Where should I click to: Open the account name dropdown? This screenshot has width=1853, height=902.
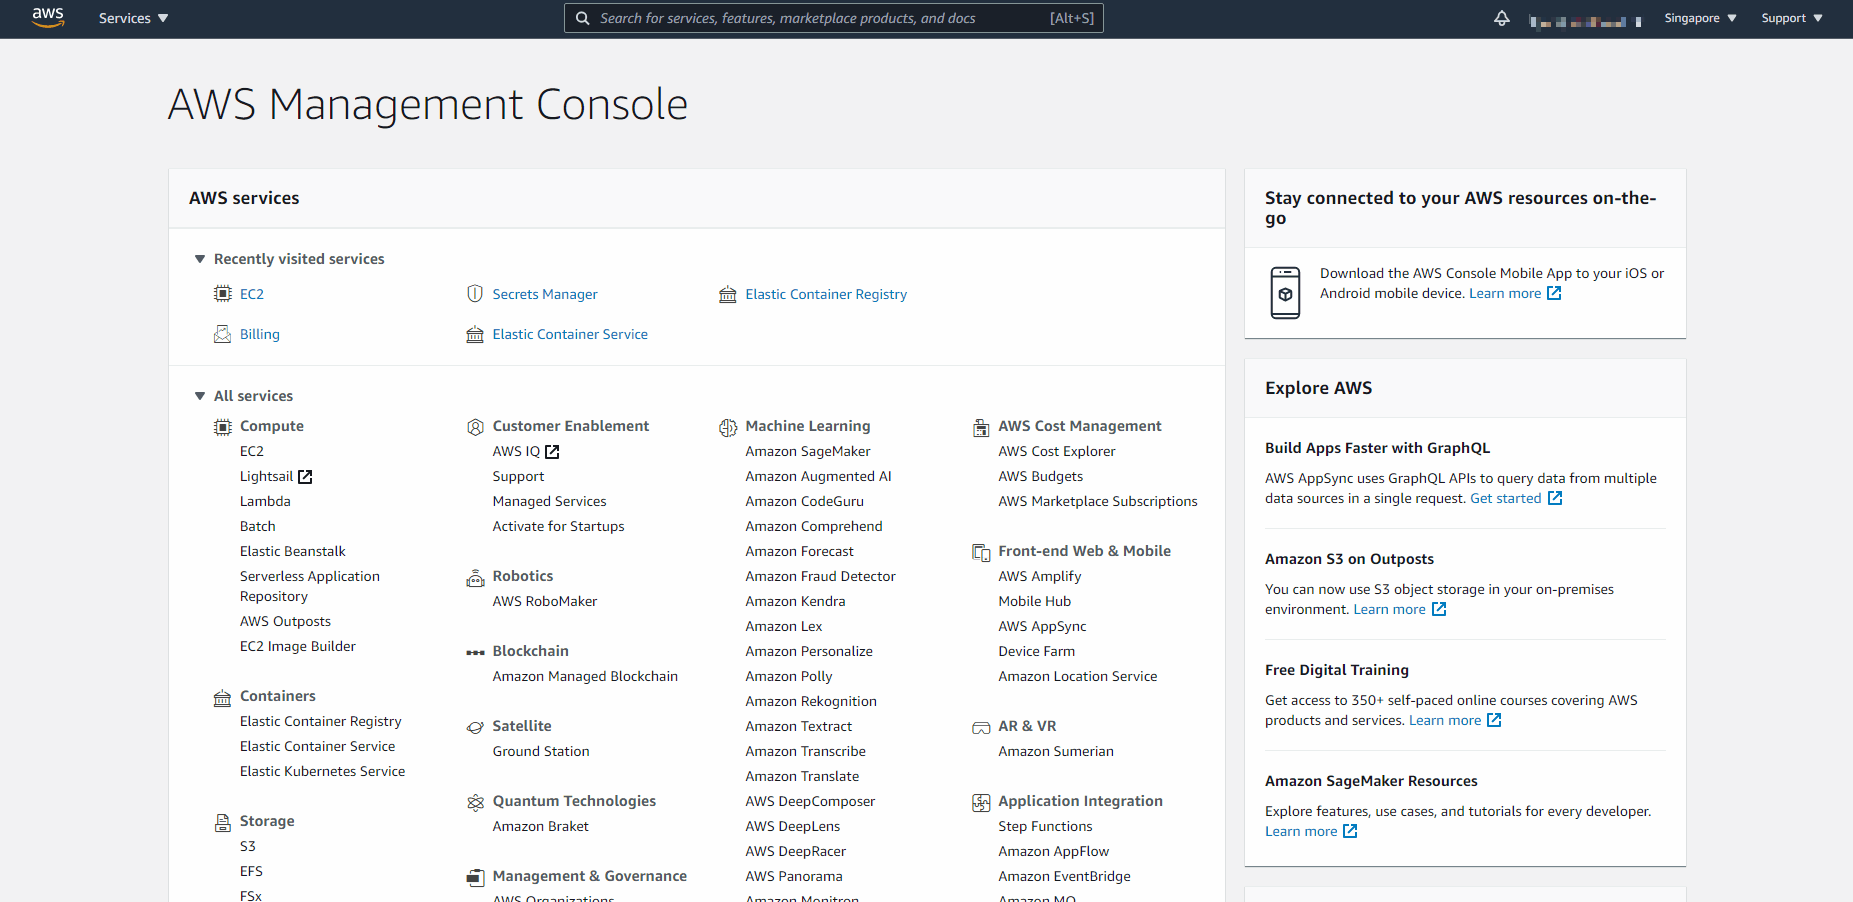(x=1584, y=20)
